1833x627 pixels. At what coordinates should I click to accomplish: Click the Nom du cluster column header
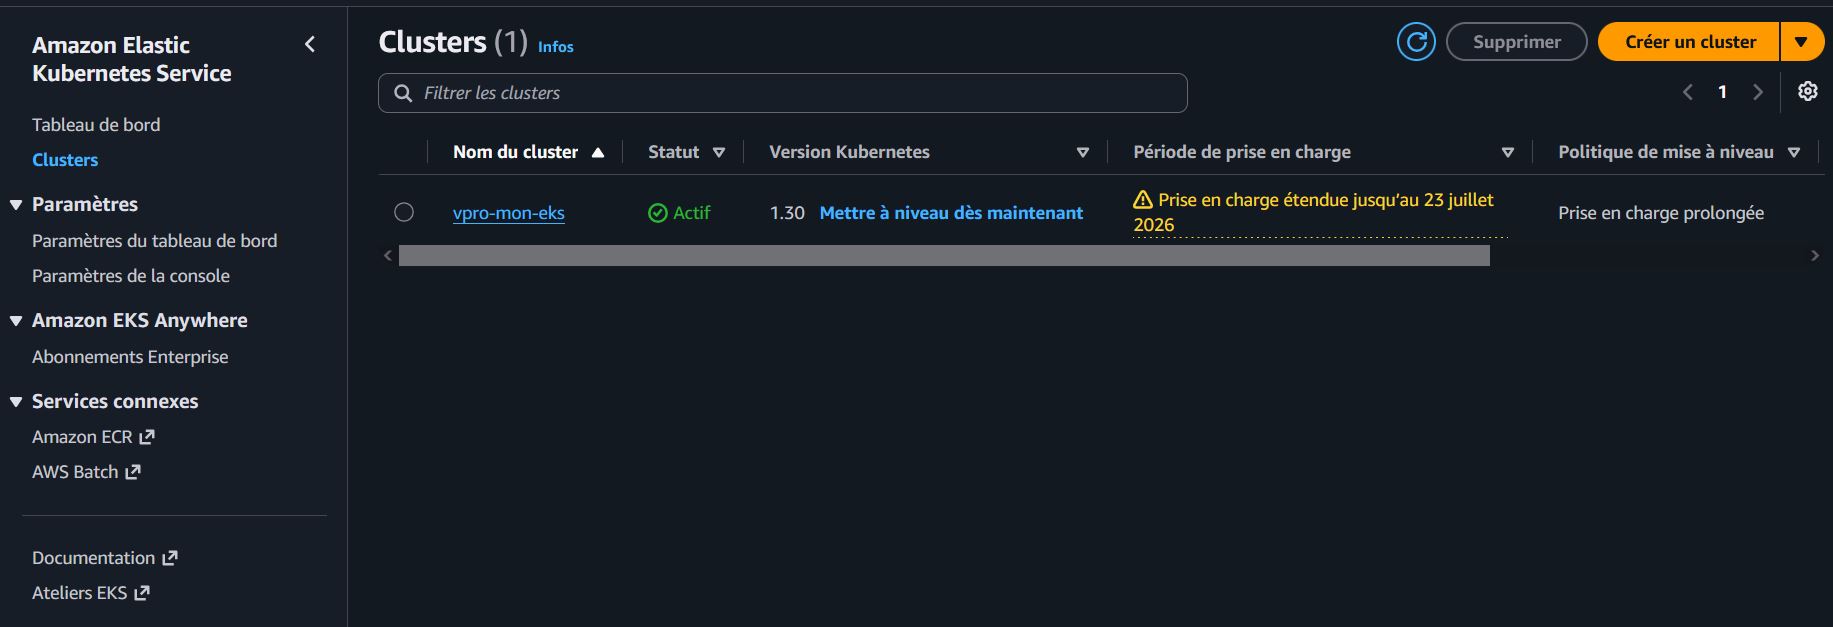click(x=515, y=152)
